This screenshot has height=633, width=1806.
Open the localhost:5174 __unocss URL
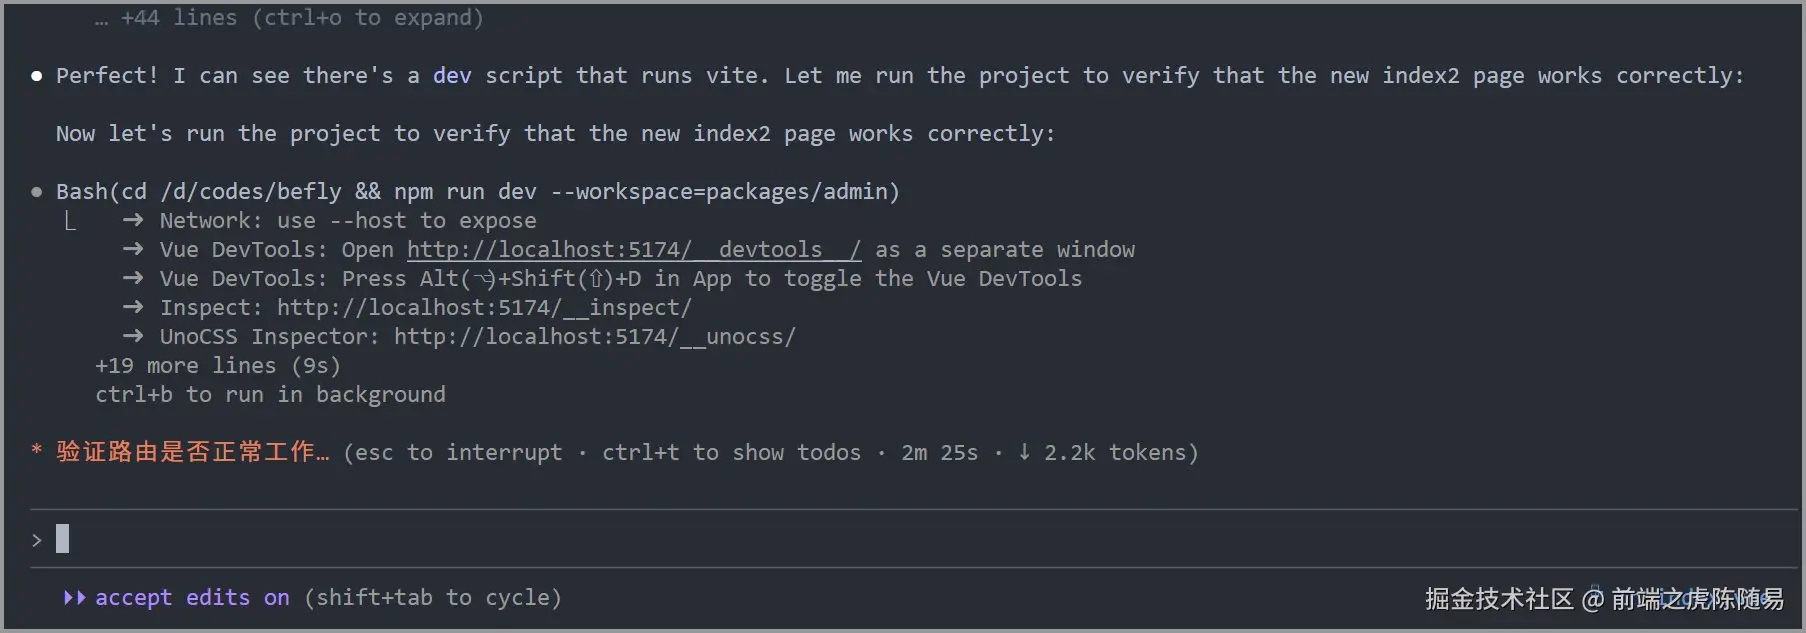[594, 337]
